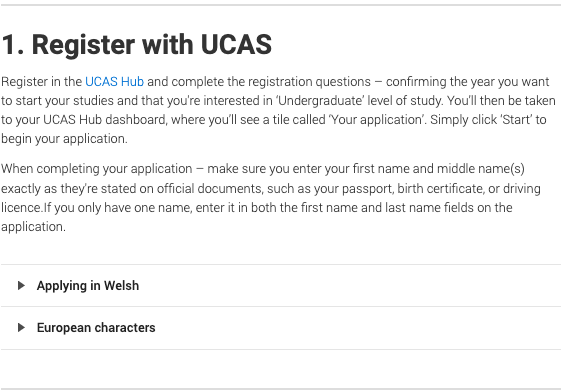The width and height of the screenshot is (570, 392).
Task: Click 'middle name(s)' in the second paragraph
Action: (481, 169)
